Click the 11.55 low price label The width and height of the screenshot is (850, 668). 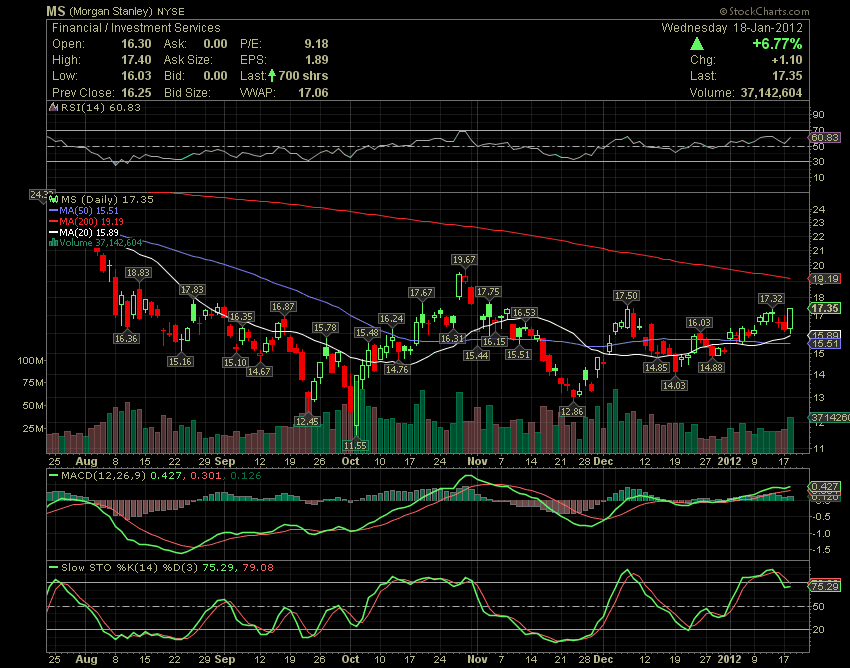pos(356,446)
